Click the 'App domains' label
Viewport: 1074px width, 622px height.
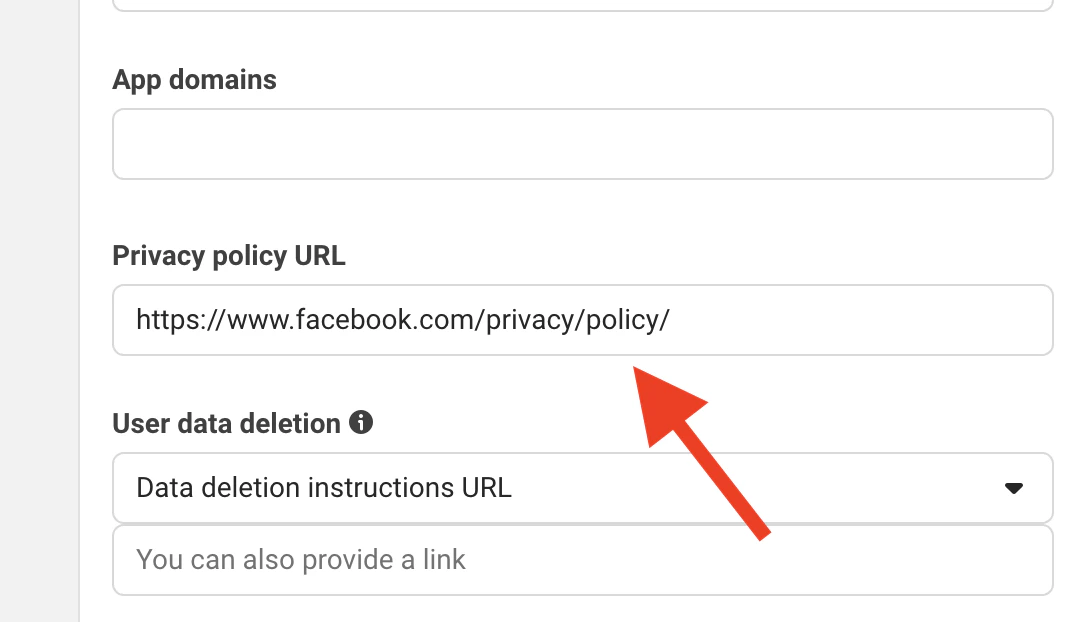[x=194, y=79]
